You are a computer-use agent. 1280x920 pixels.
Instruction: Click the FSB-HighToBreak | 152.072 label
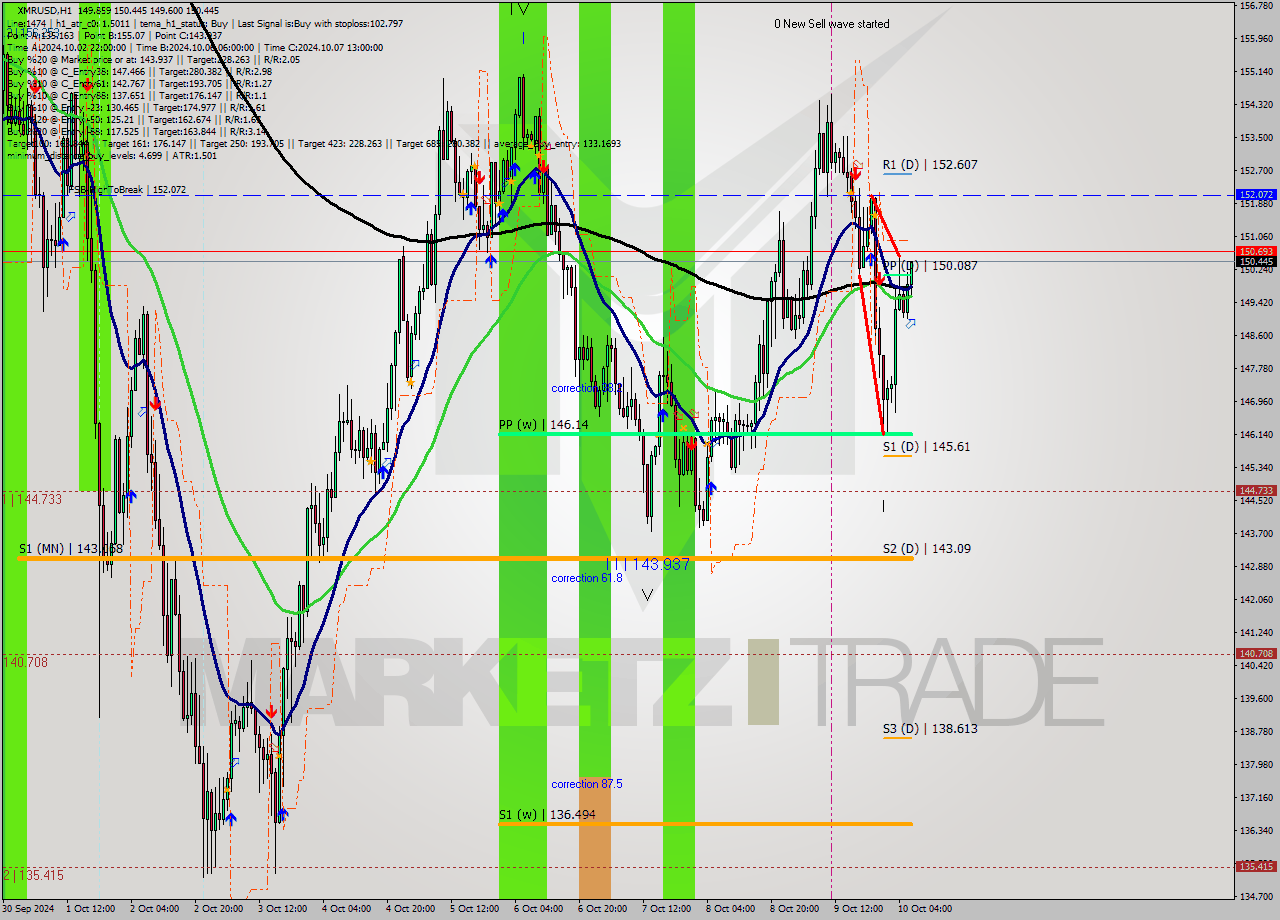point(127,190)
